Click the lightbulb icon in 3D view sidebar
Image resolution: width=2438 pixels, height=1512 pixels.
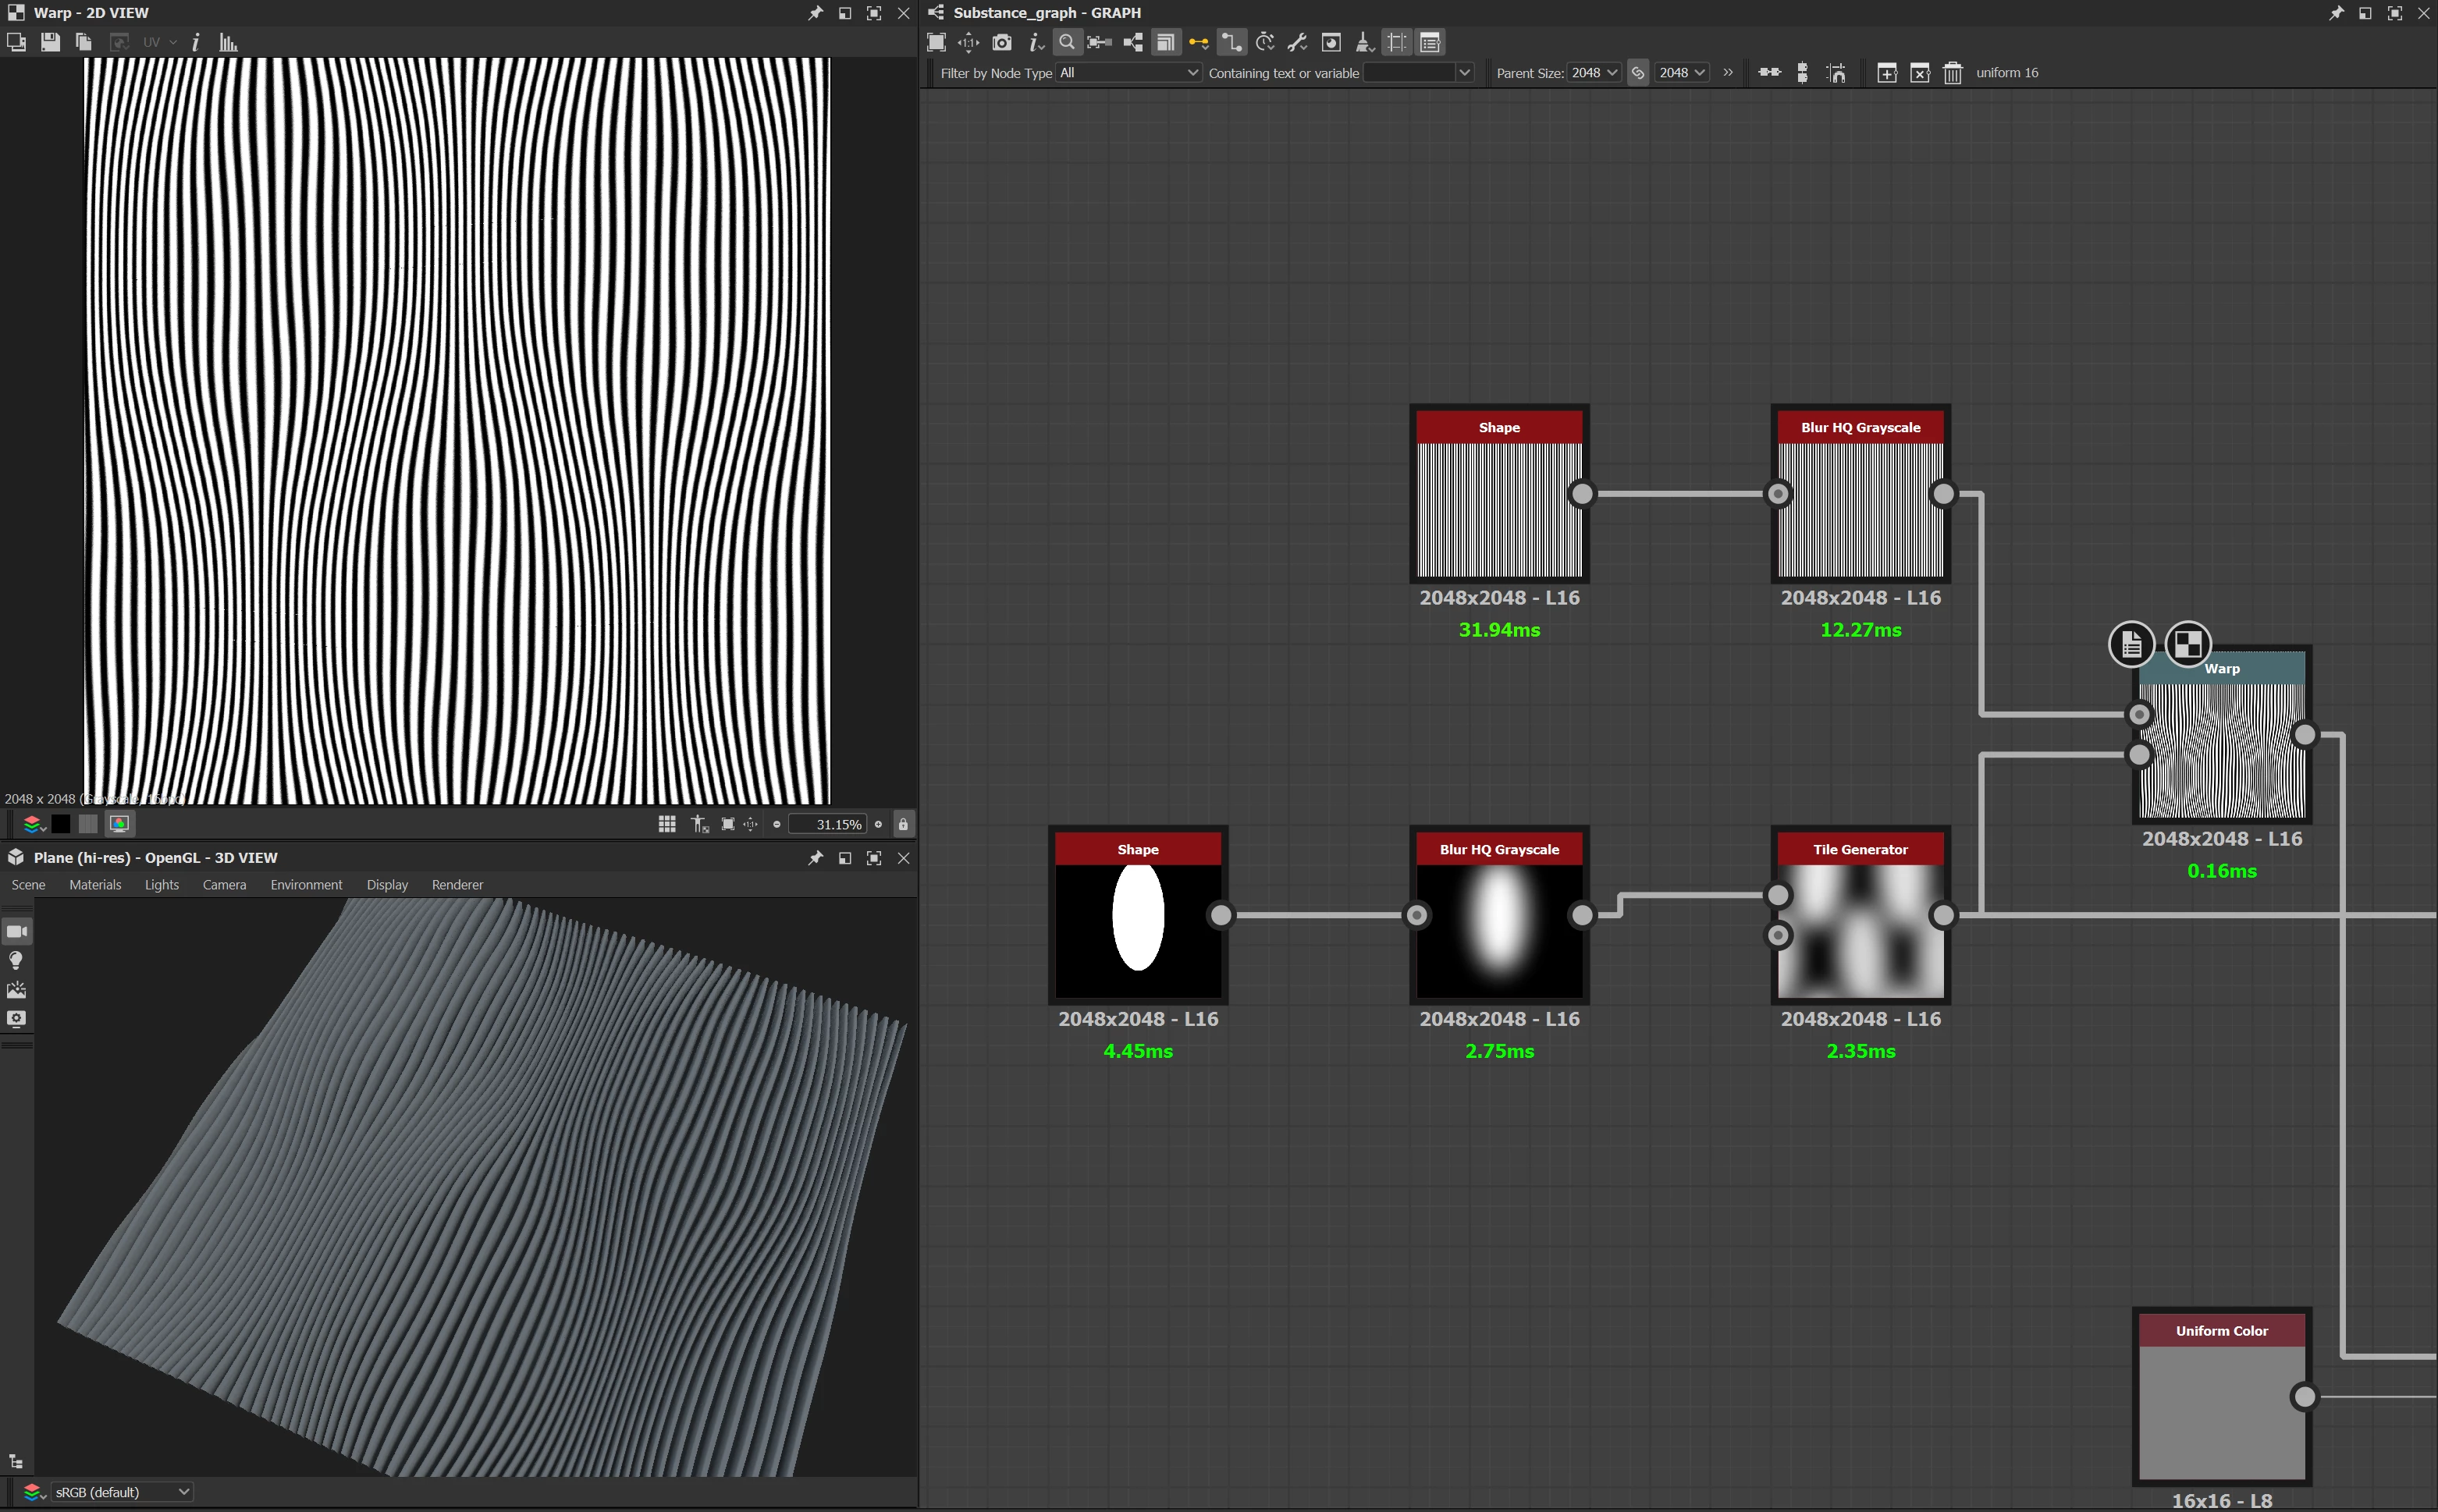(16, 961)
